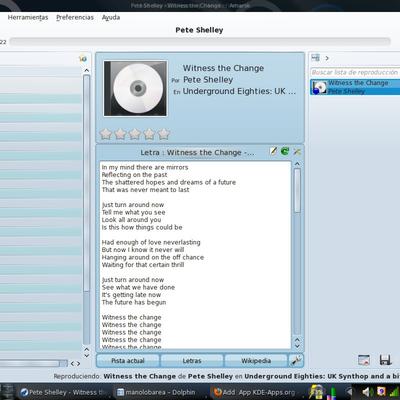
Task: Rate the track one star
Action: [x=106, y=134]
